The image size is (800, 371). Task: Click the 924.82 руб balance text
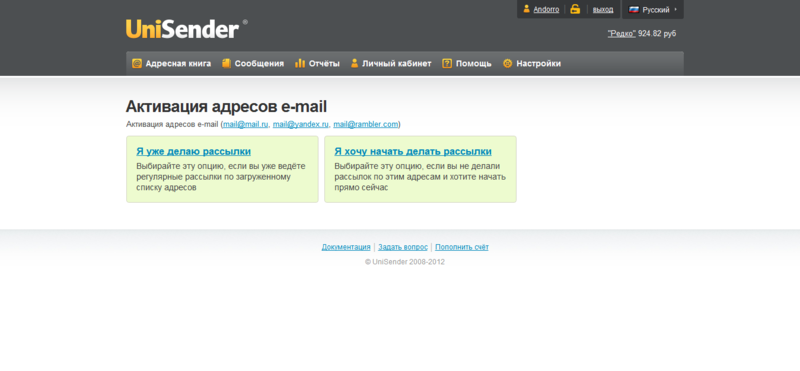657,33
